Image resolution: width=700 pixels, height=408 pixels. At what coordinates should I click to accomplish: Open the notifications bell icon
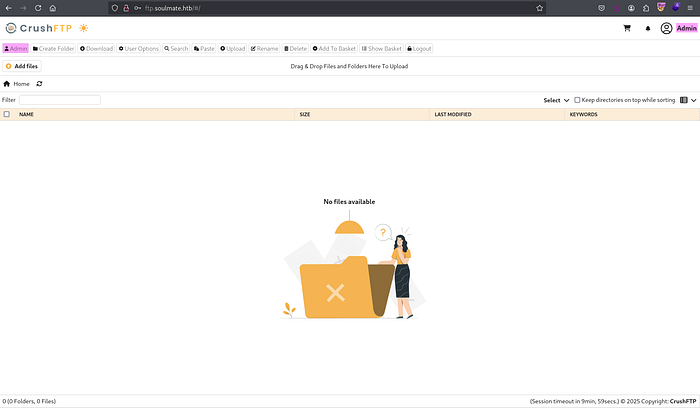[x=648, y=29]
